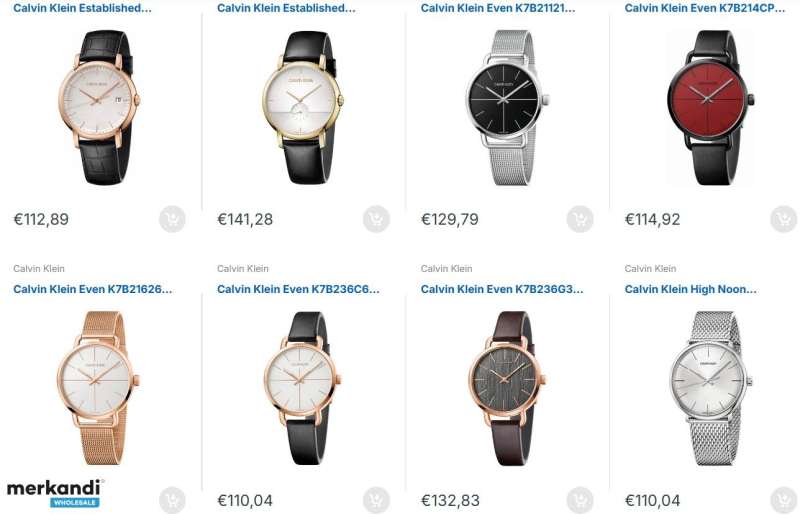This screenshot has width=800, height=514.
Task: Add first €110,04 leather watch to cart
Action: click(376, 500)
